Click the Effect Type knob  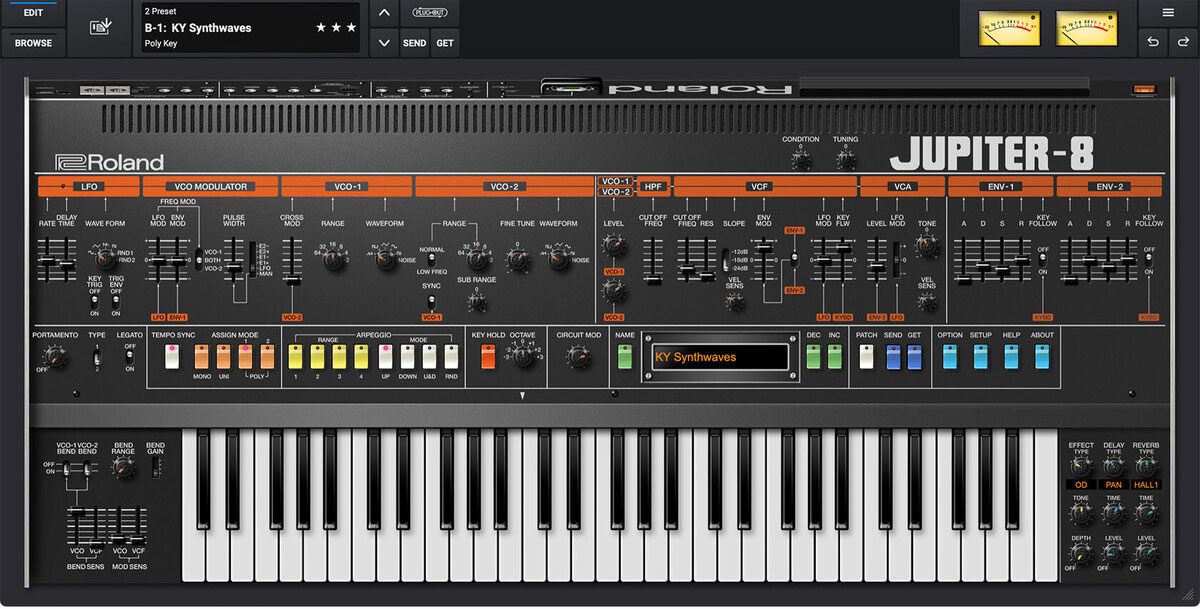pos(1081,466)
